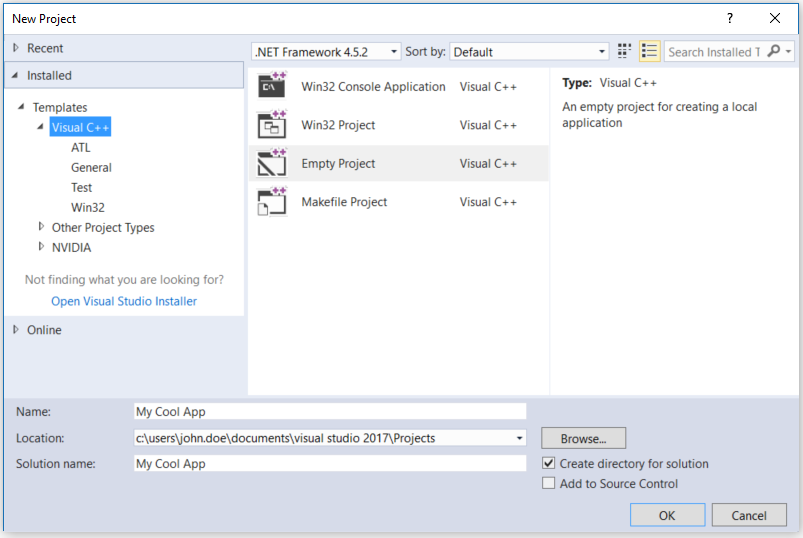Image resolution: width=803 pixels, height=538 pixels.
Task: Click the search magnifier icon
Action: (x=774, y=51)
